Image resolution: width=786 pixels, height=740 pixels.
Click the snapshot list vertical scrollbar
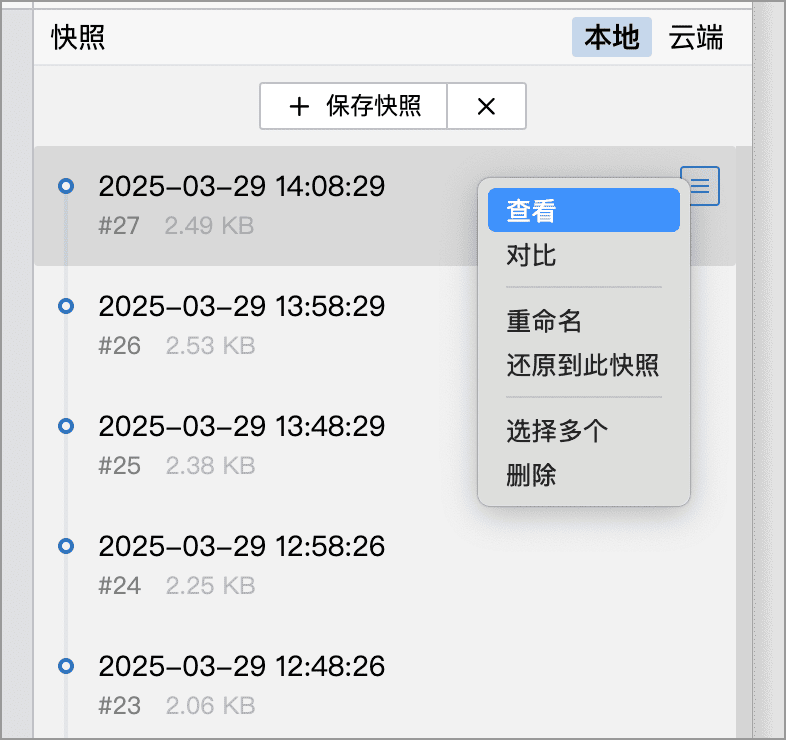coord(744,442)
